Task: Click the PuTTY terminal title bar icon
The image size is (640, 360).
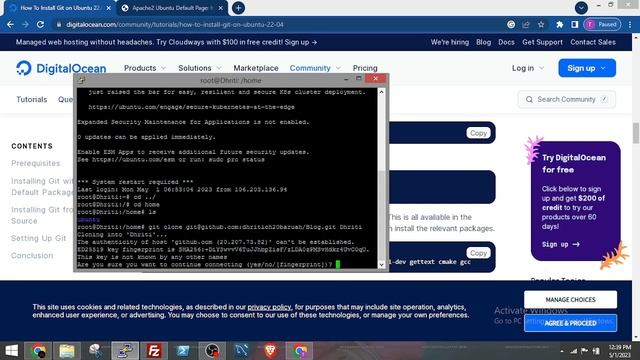Action: tap(81, 80)
